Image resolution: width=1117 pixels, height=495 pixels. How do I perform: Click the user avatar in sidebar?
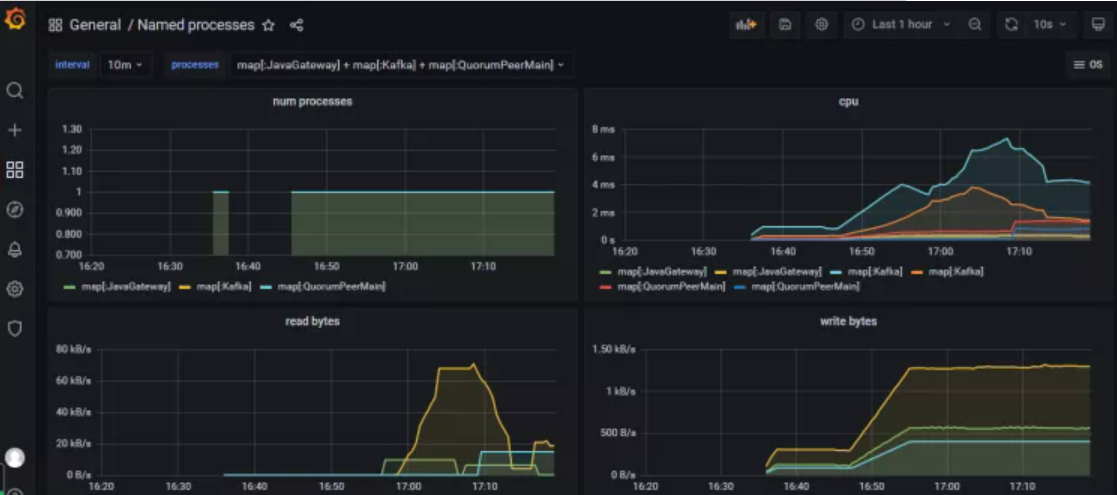[x=15, y=457]
